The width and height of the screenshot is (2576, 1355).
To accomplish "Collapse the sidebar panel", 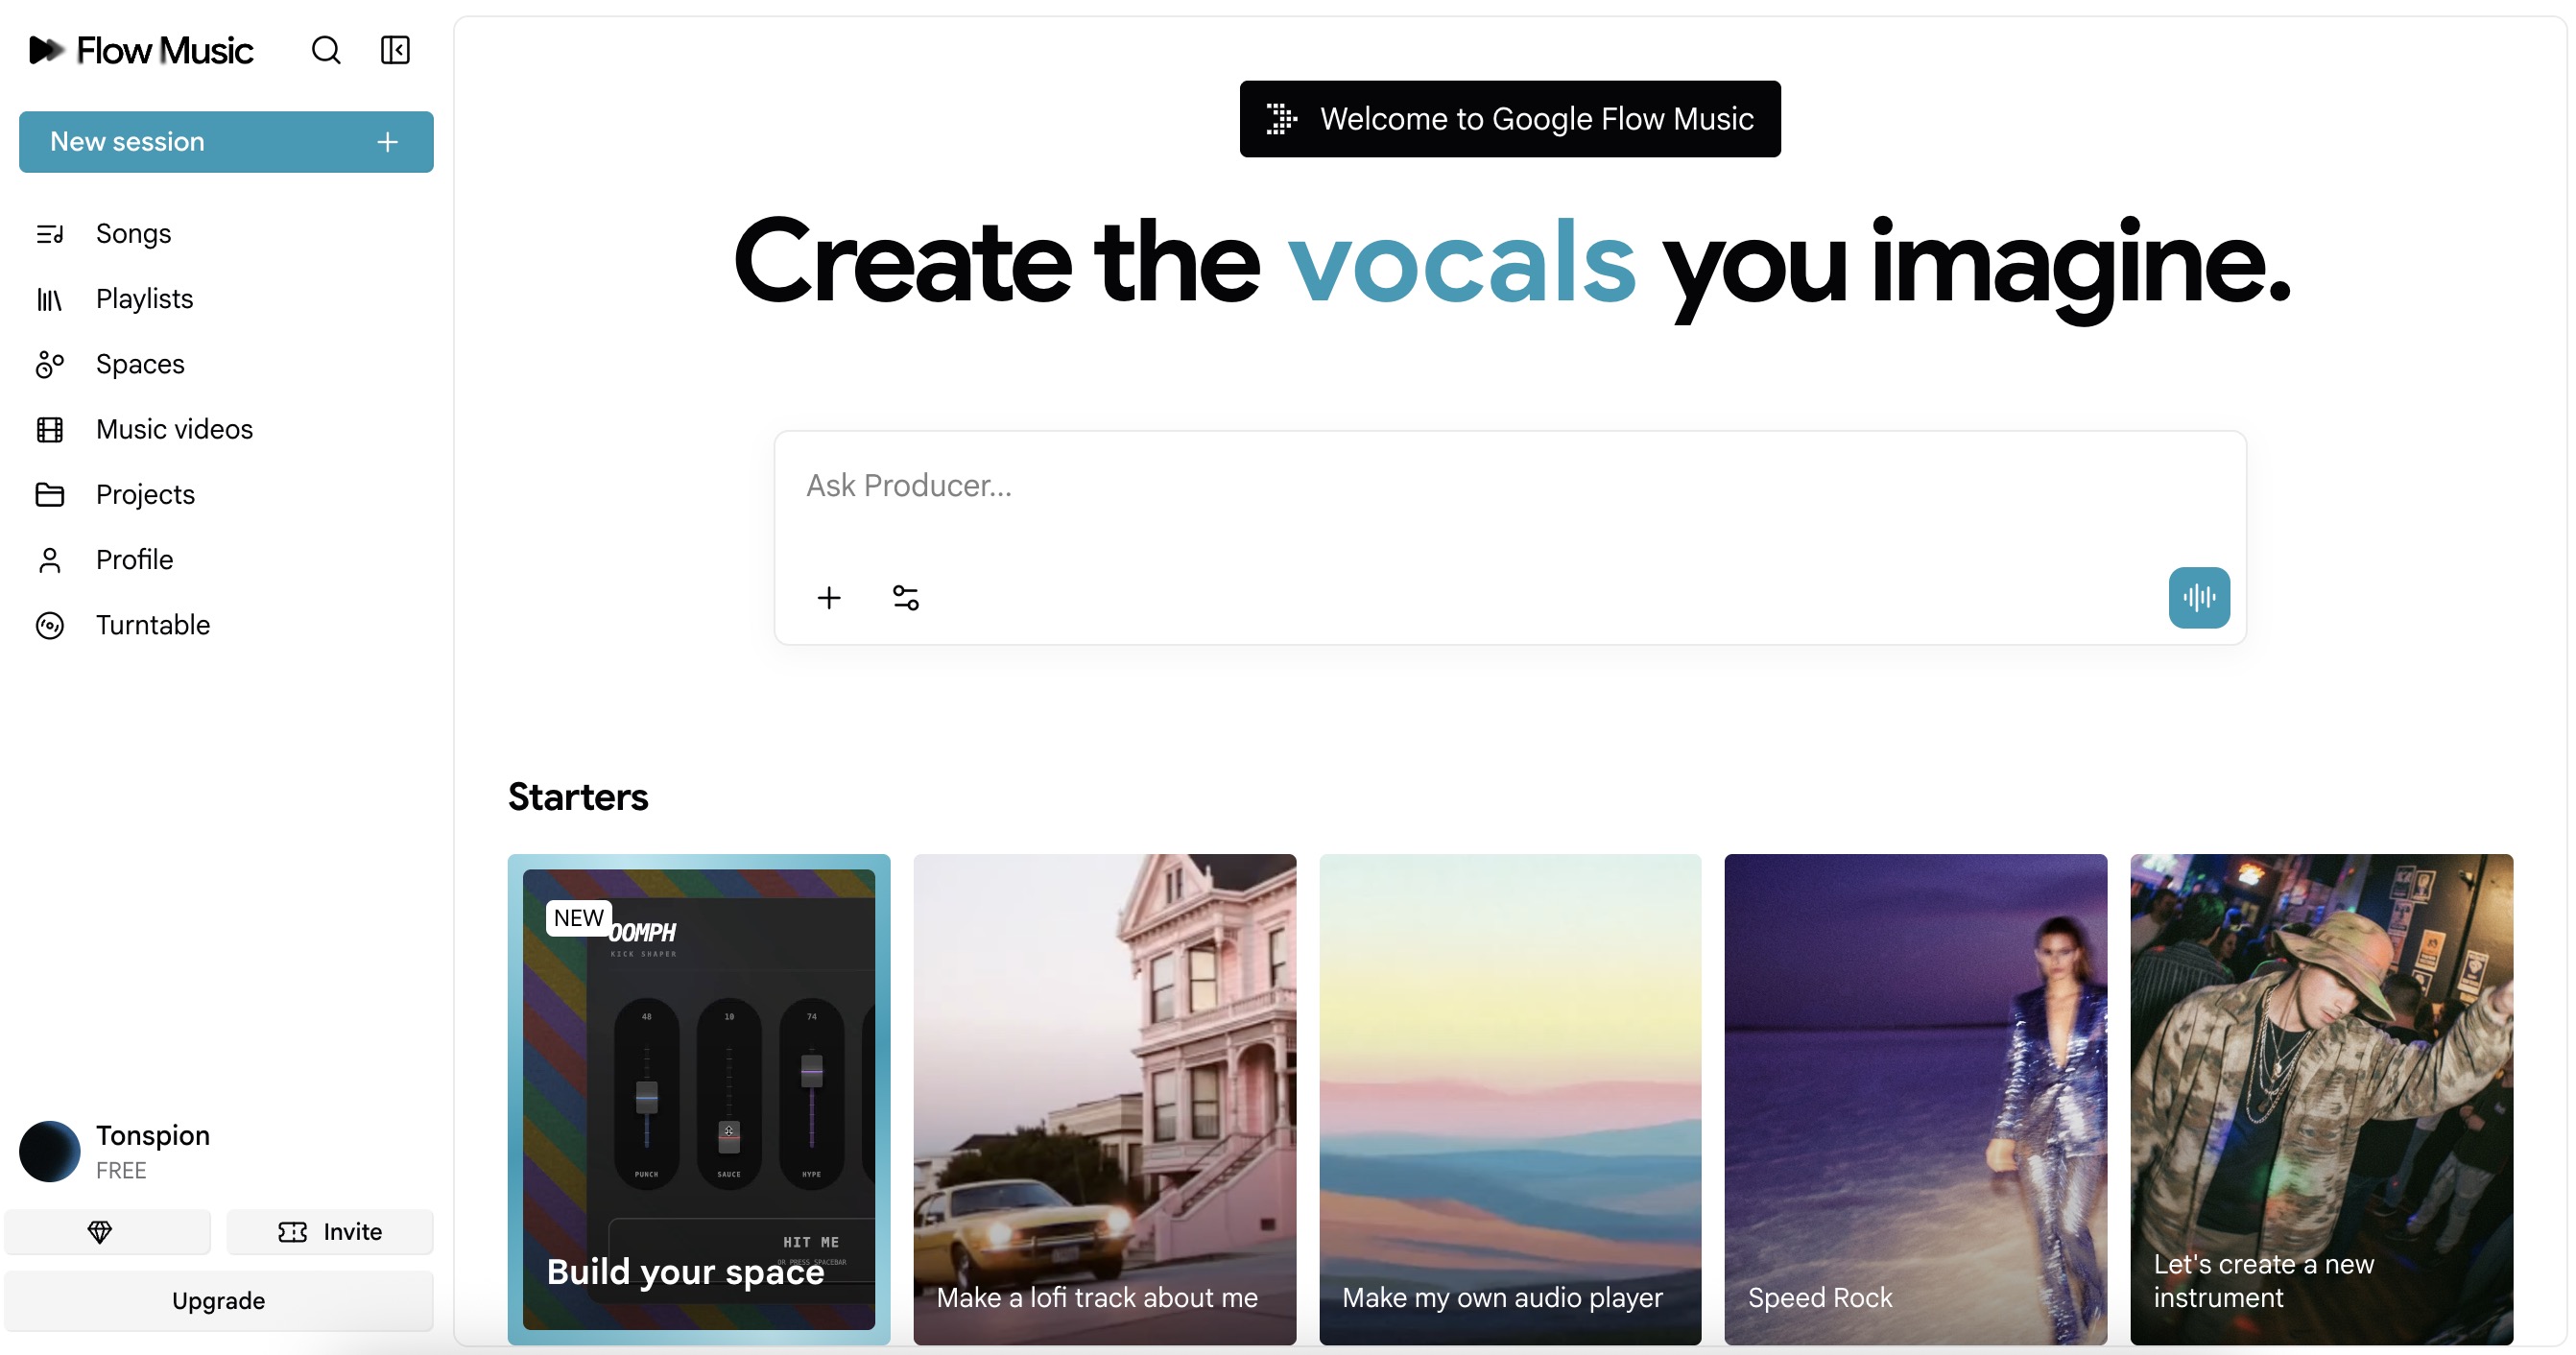I will [395, 50].
